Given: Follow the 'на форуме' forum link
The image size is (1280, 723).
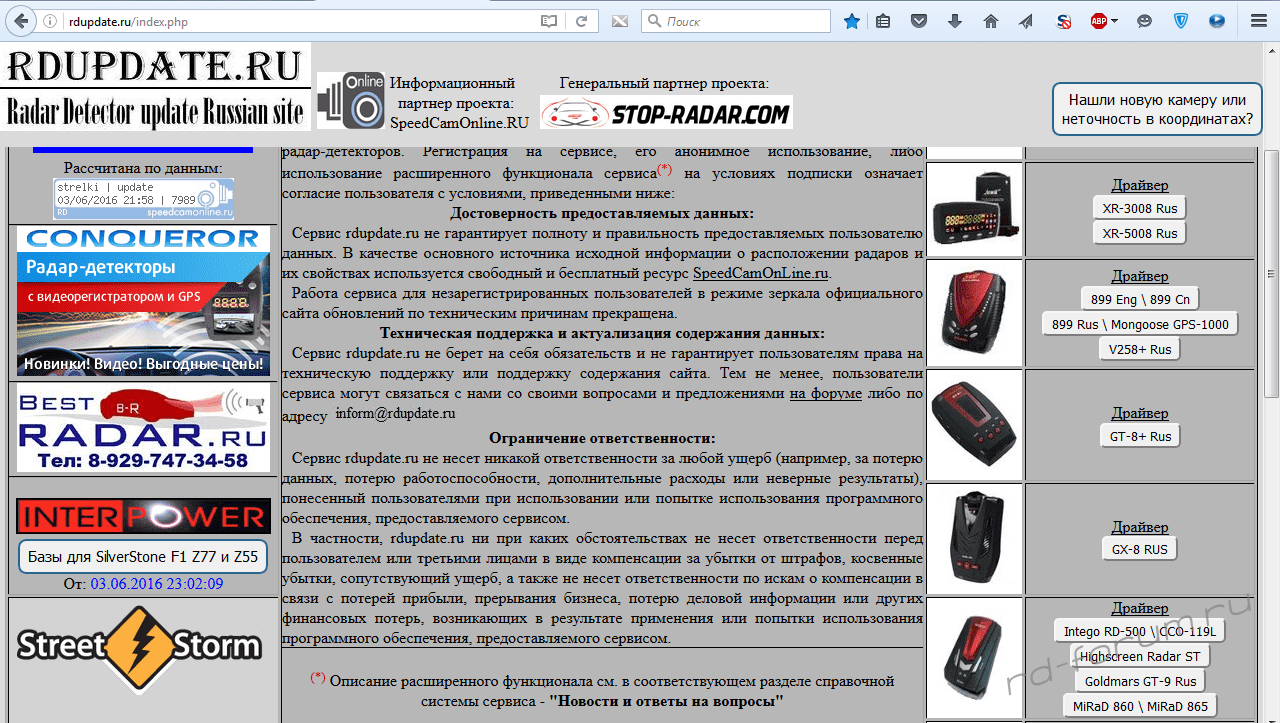Looking at the screenshot, I should point(825,393).
